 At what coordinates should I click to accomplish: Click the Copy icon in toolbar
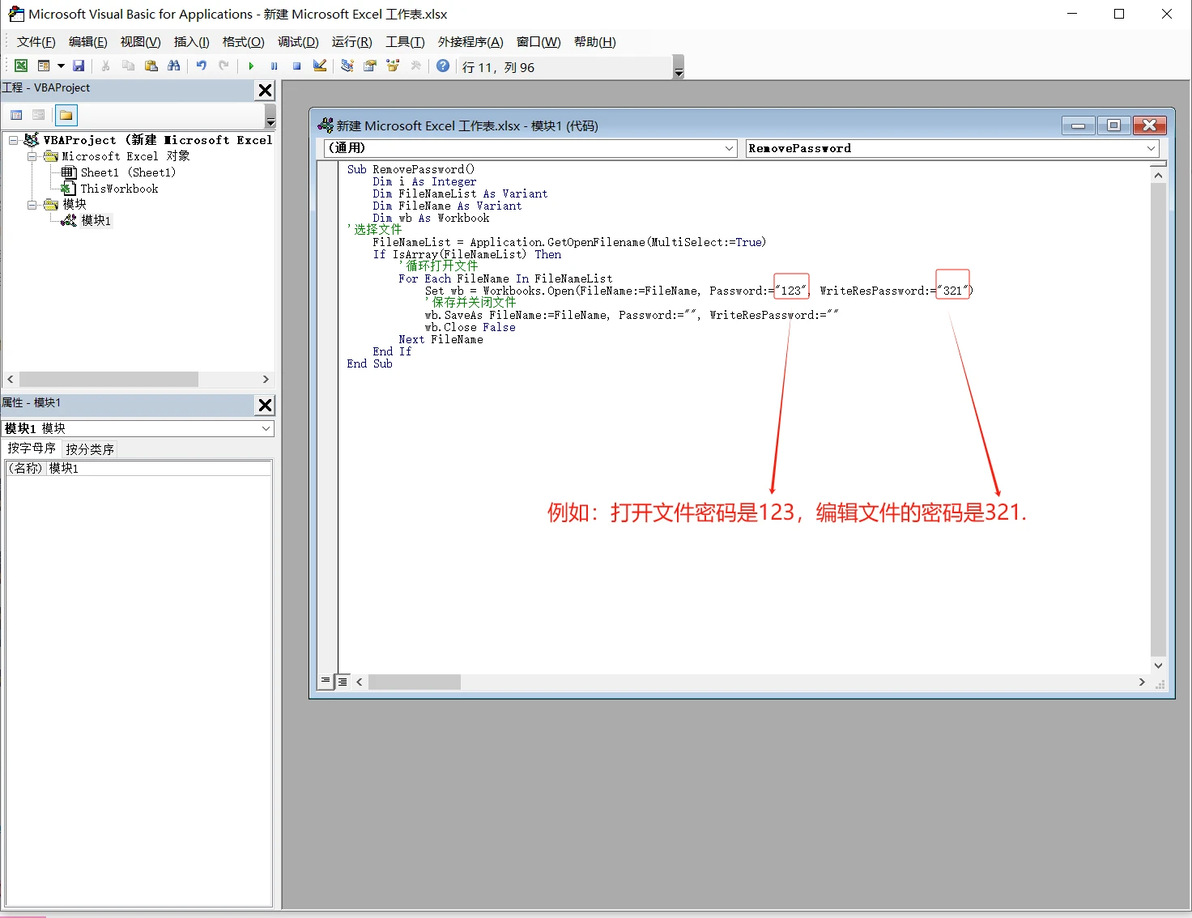[x=128, y=66]
